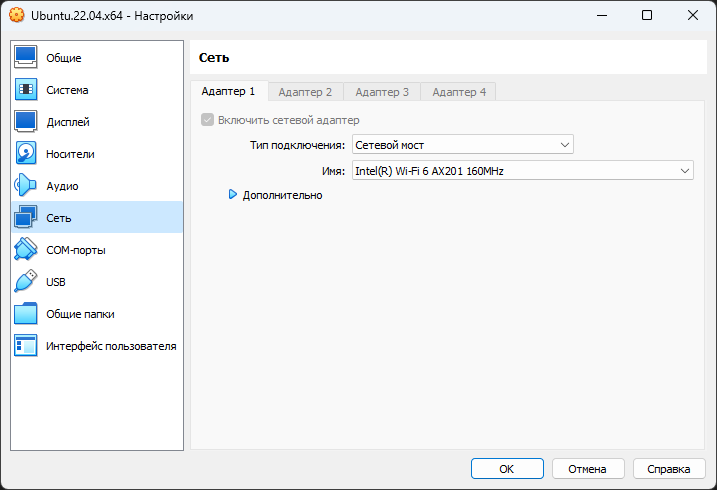Select the Аудио speaker icon
This screenshot has width=717, height=490.
coord(26,186)
